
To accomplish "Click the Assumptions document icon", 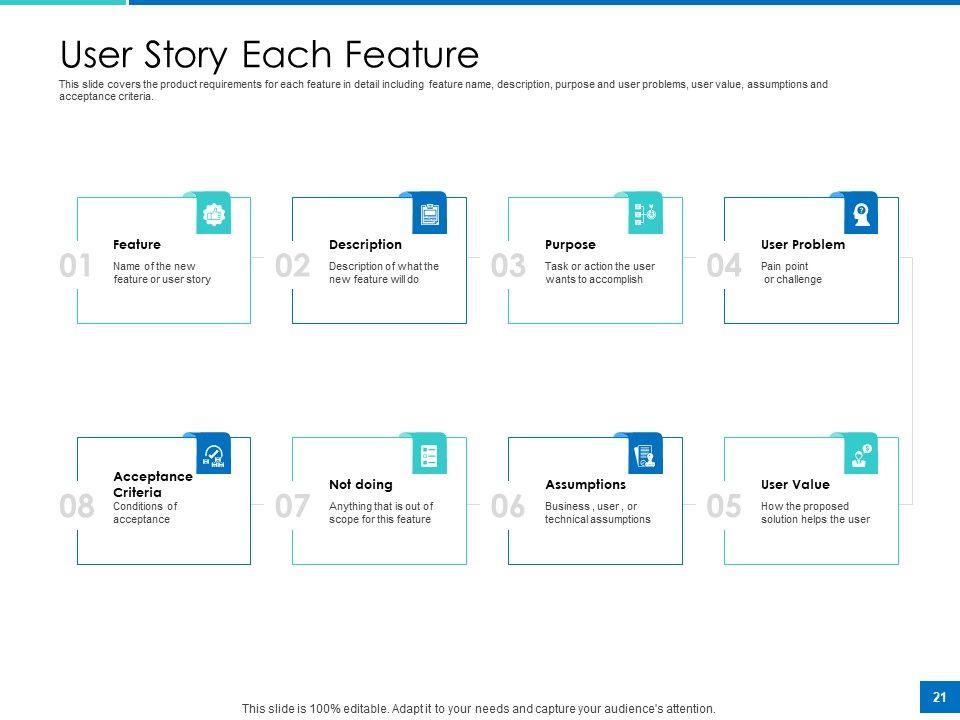I will (645, 456).
